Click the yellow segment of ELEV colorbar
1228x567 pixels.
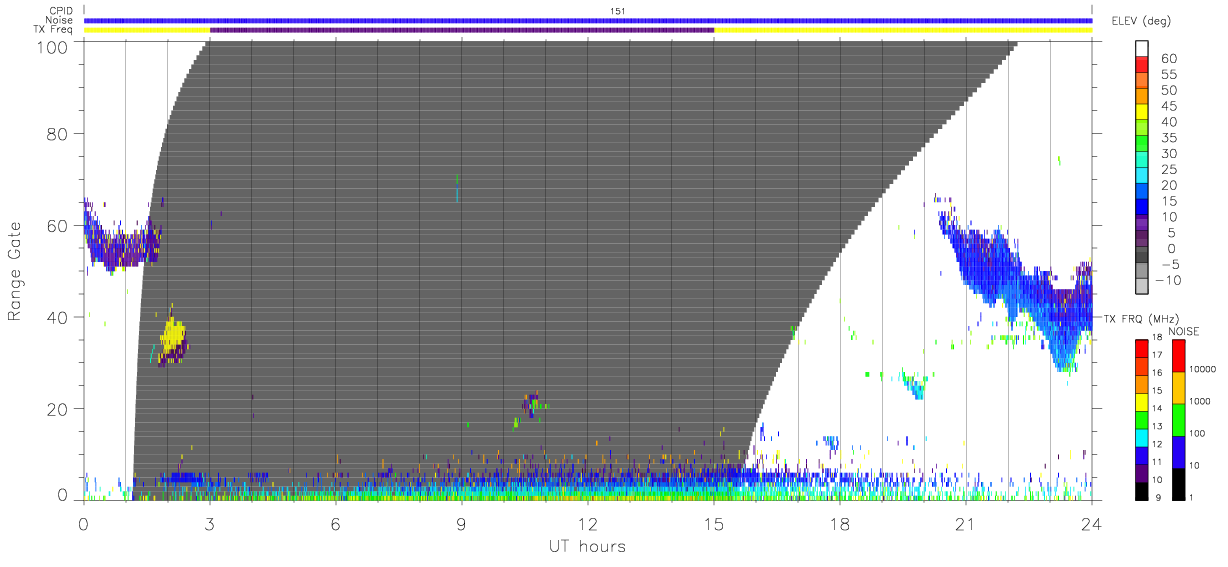[1142, 113]
